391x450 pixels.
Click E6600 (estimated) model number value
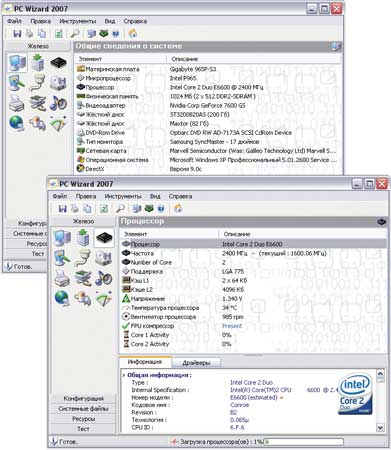pos(254,398)
